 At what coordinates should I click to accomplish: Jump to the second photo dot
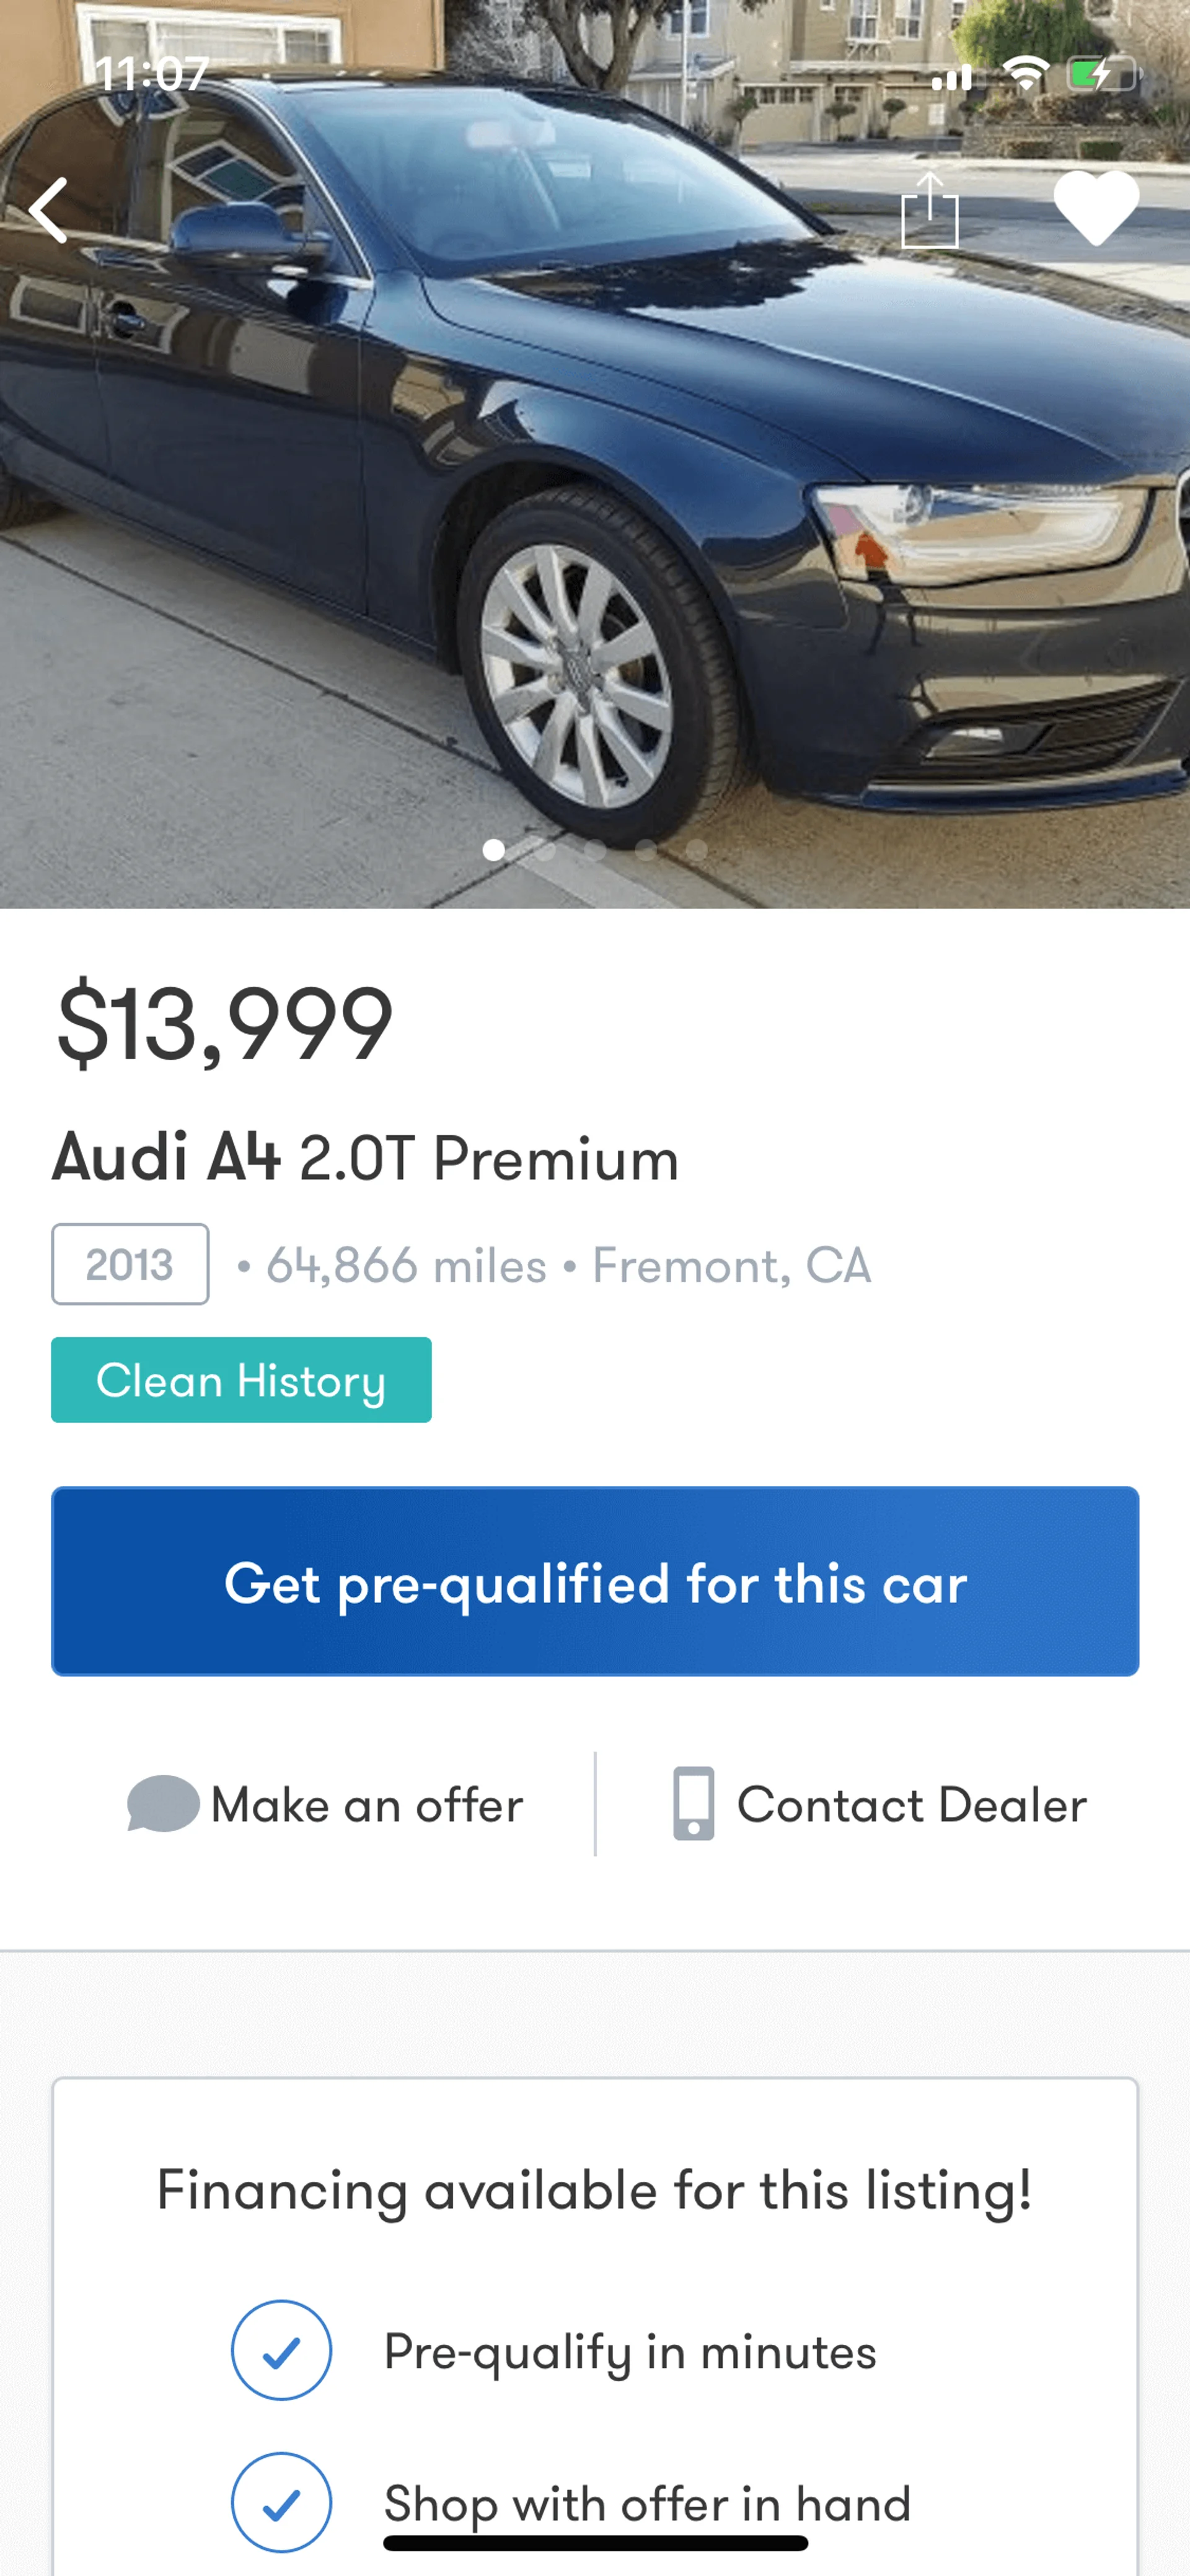545,850
